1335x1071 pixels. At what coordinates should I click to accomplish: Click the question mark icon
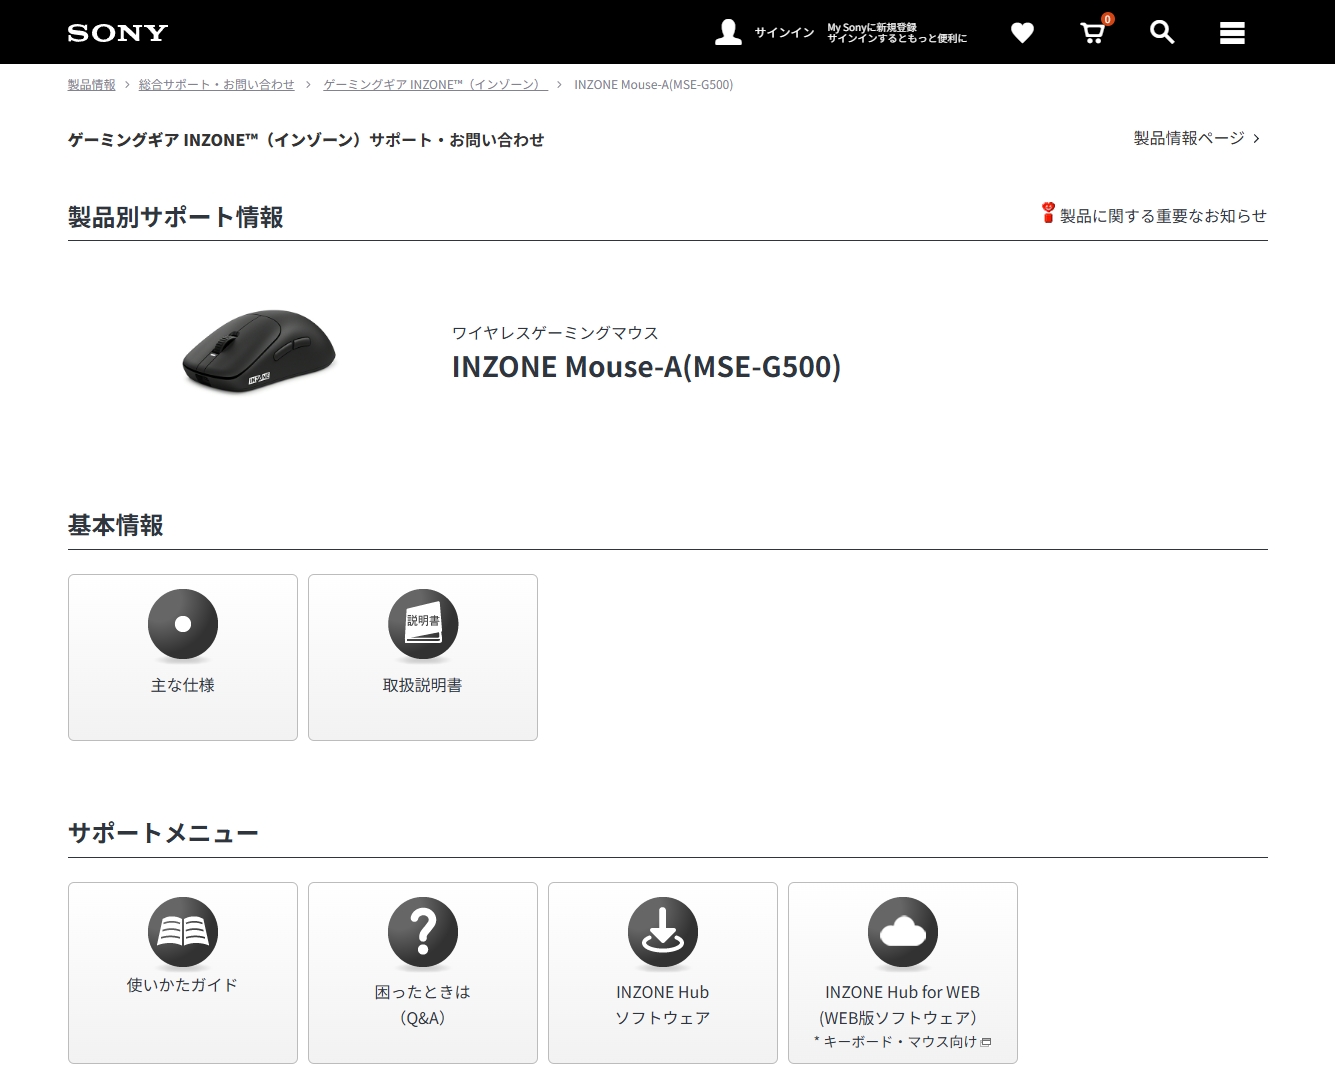[x=423, y=932]
